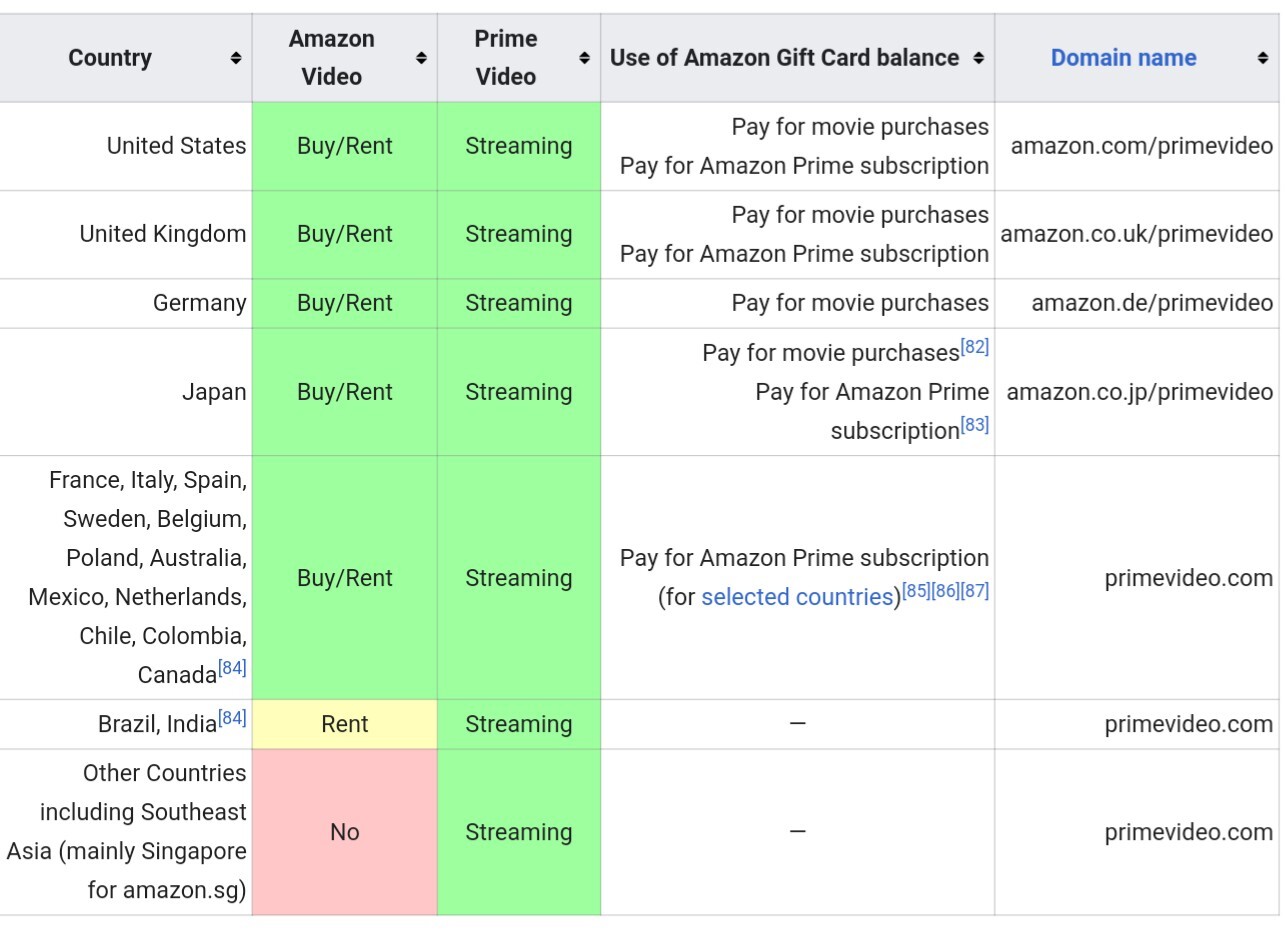Click Streaming in United States row
This screenshot has height=934, width=1286.
point(519,146)
